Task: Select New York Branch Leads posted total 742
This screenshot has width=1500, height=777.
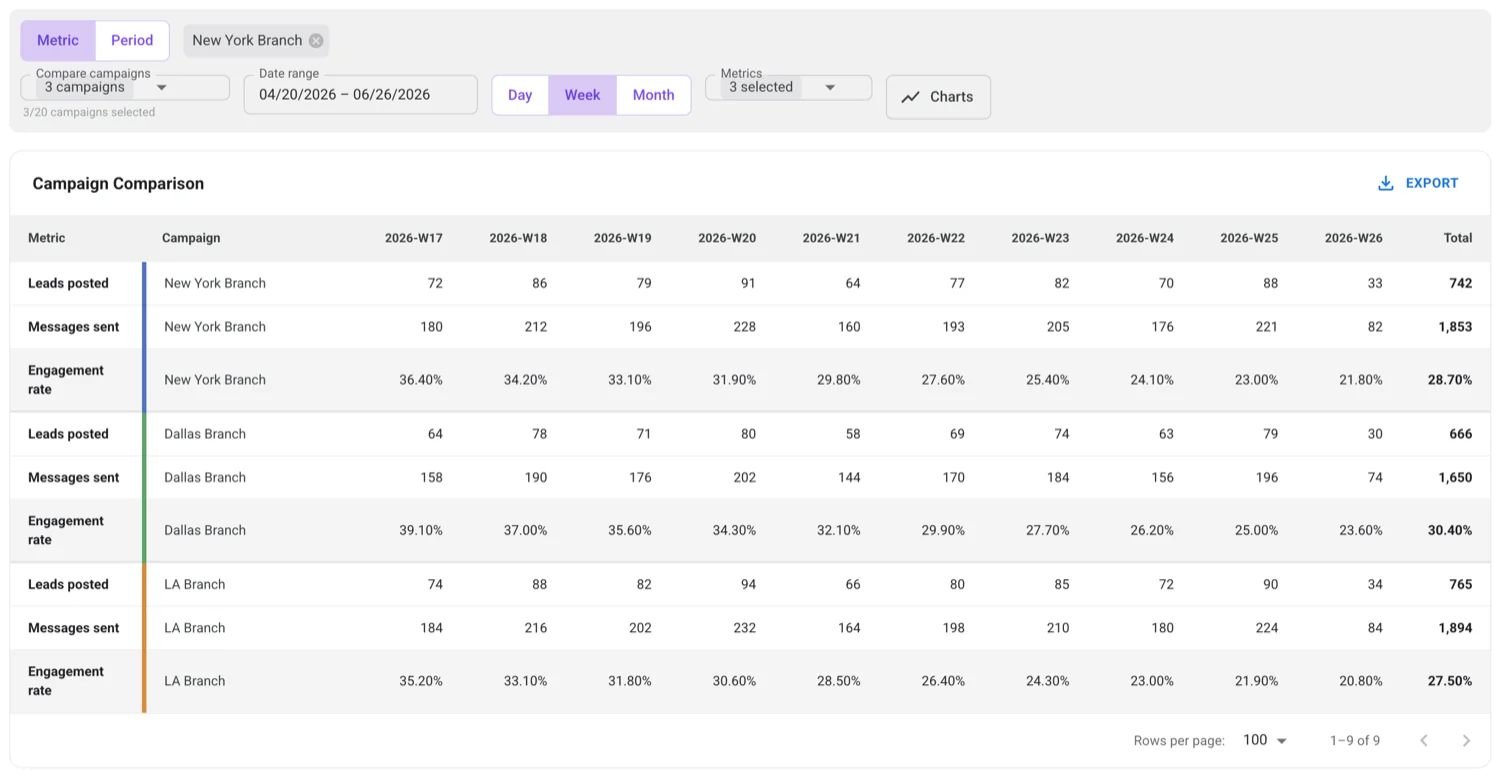Action: click(x=1461, y=283)
